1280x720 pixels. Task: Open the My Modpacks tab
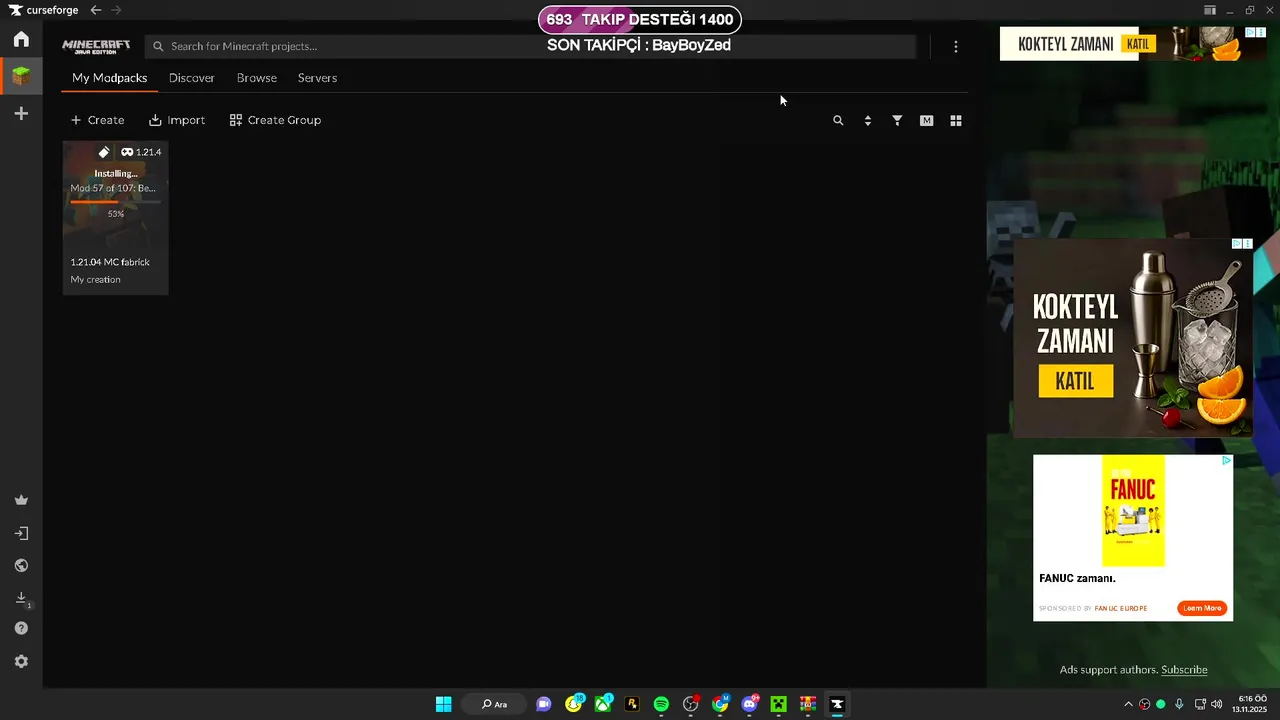pos(109,78)
